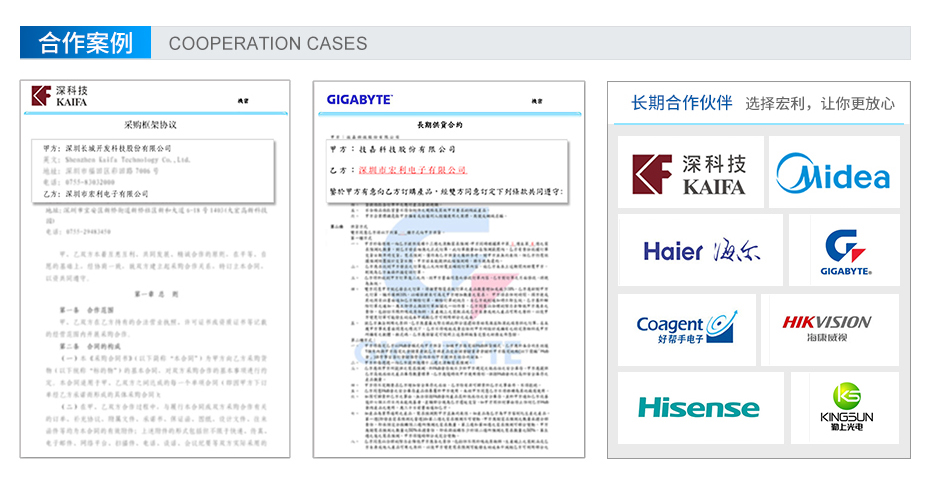Open the KAIFA procurement agreement document thumbnail

[x=155, y=269]
